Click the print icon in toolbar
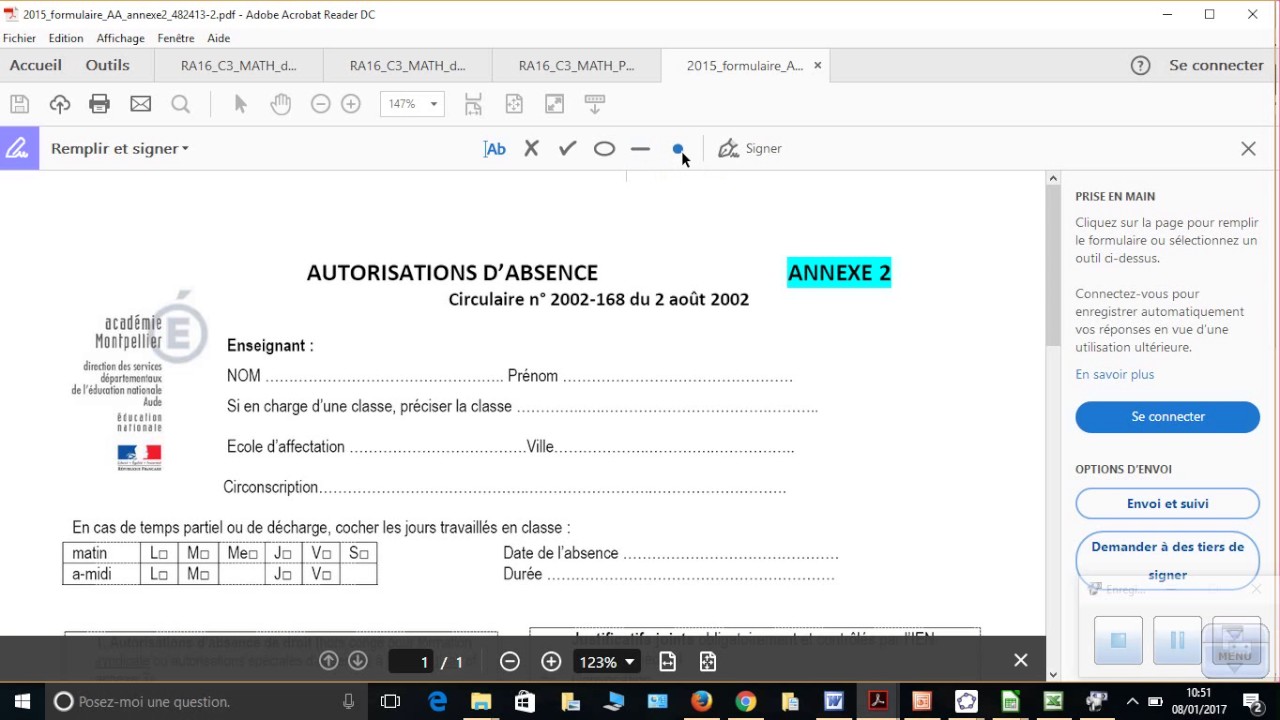Viewport: 1280px width, 720px height. coord(99,104)
